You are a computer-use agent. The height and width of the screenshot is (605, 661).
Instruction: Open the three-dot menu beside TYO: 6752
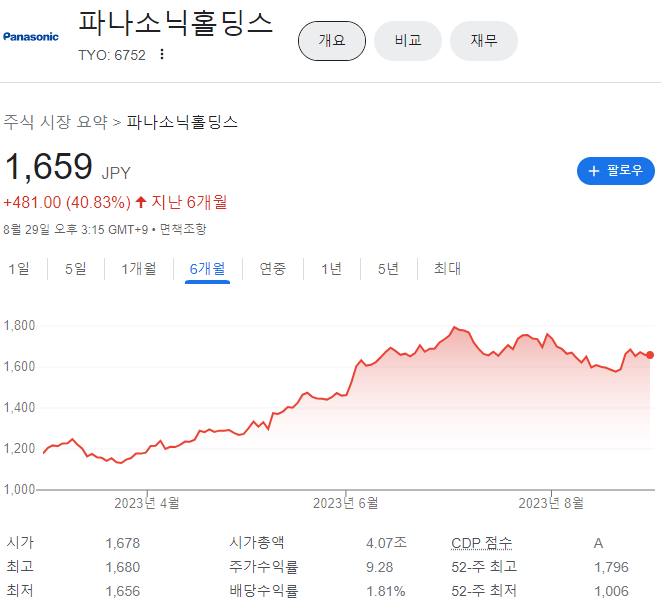coord(162,54)
